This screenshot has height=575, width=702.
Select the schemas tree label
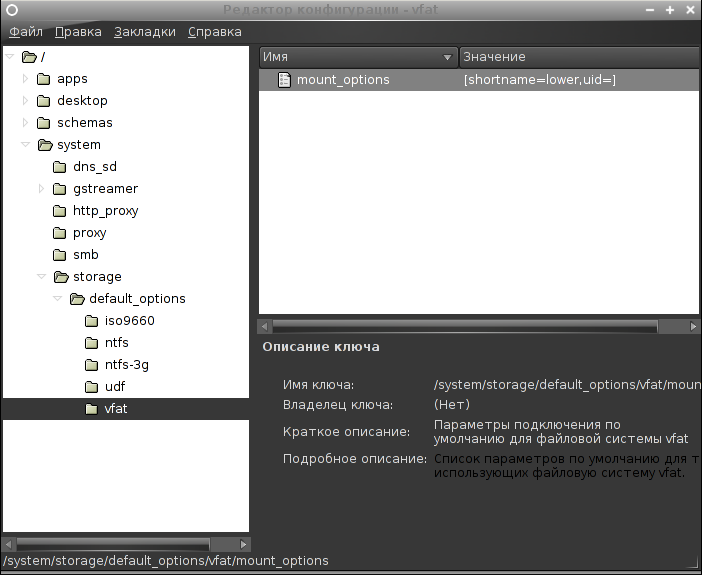tap(85, 123)
